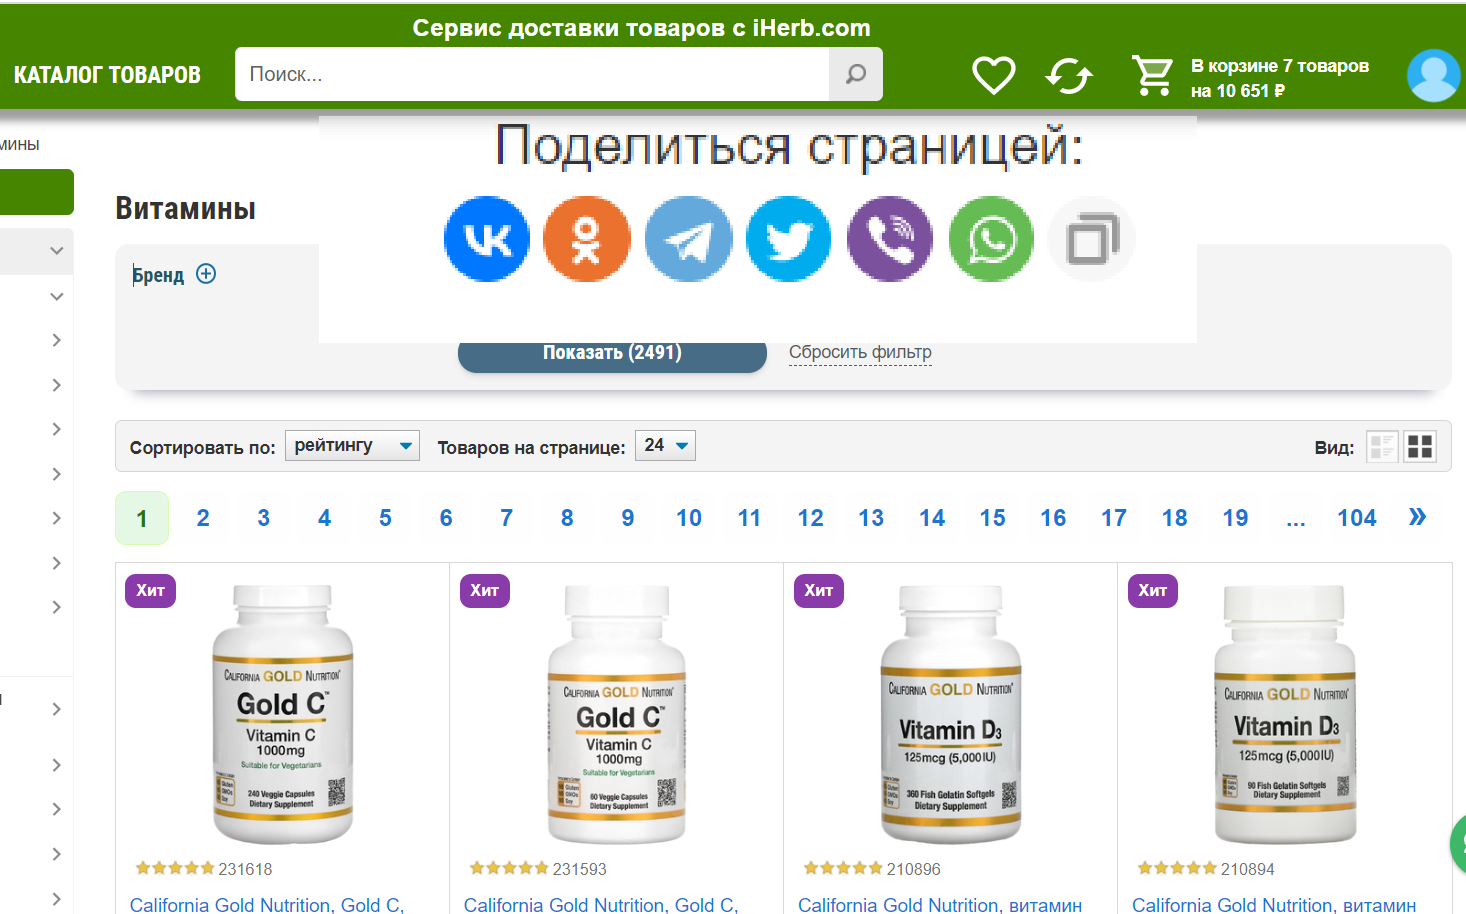
Task: Open sort by рейтингу dropdown
Action: tap(352, 446)
